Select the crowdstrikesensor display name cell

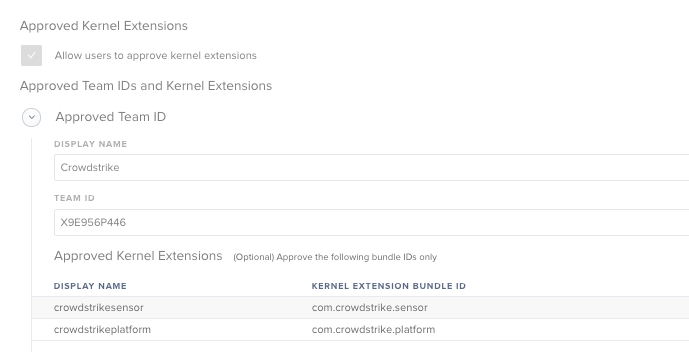coord(99,308)
